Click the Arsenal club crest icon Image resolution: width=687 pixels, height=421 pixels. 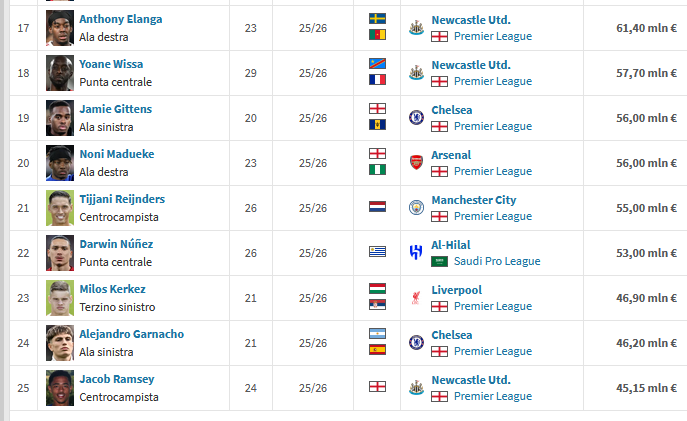pos(416,163)
